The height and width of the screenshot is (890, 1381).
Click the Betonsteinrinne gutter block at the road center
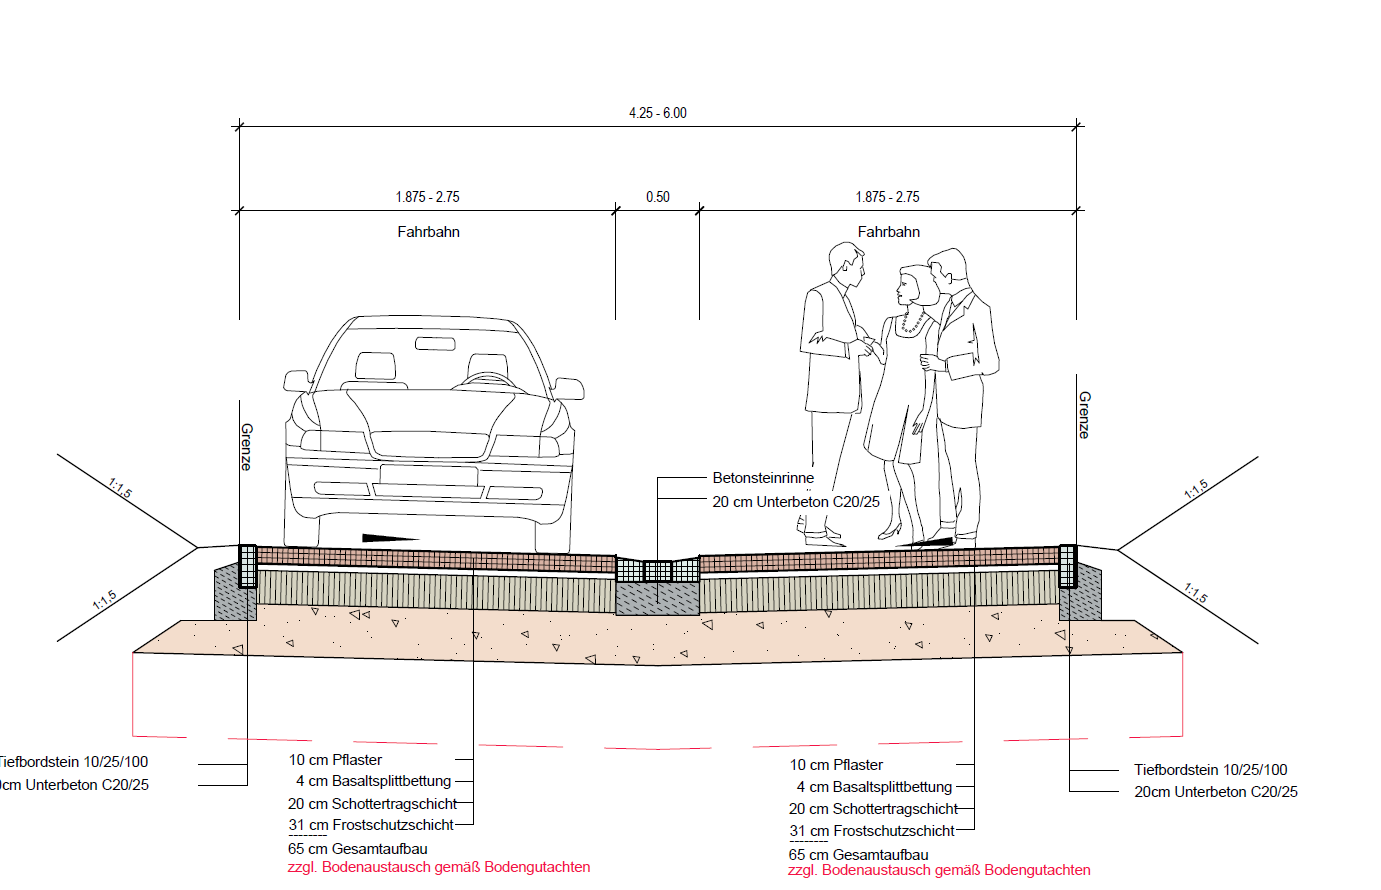point(657,571)
